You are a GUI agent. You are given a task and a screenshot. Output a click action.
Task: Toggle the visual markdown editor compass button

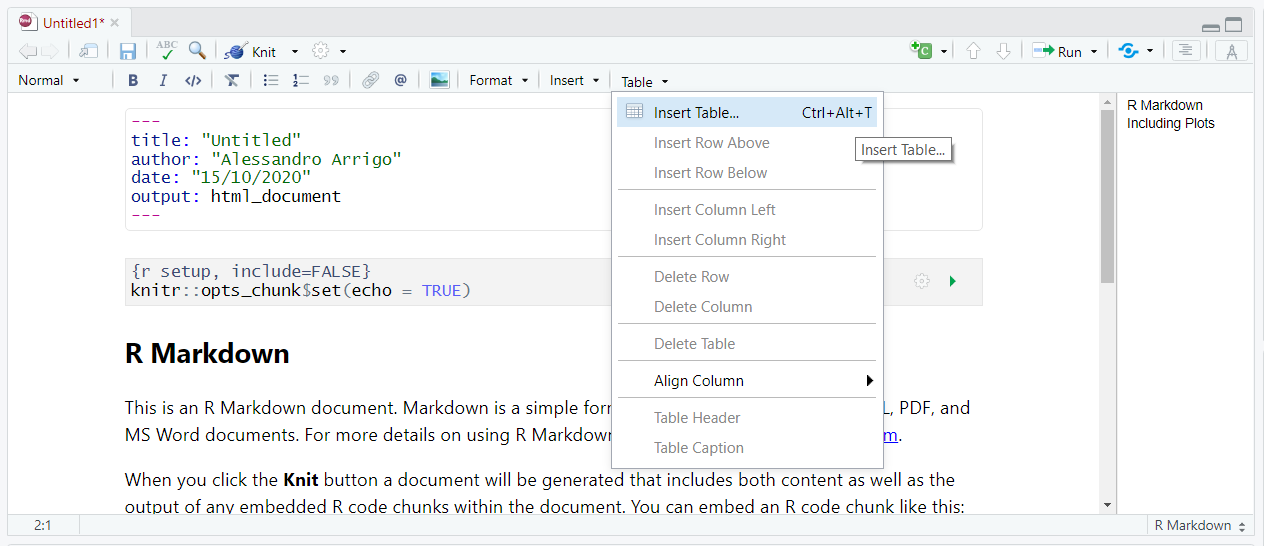coord(1231,51)
